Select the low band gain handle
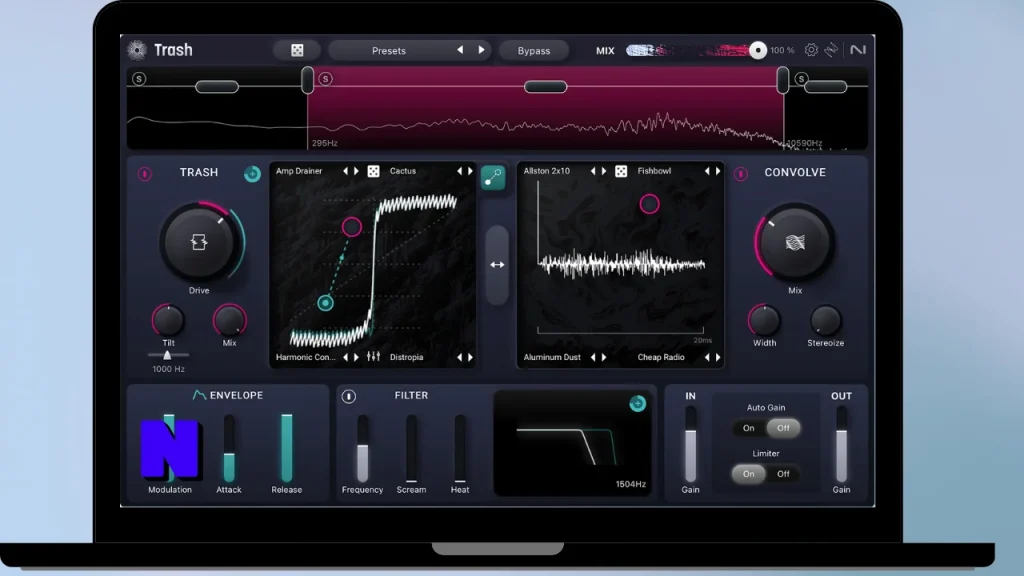Image resolution: width=1024 pixels, height=576 pixels. pyautogui.click(x=217, y=87)
